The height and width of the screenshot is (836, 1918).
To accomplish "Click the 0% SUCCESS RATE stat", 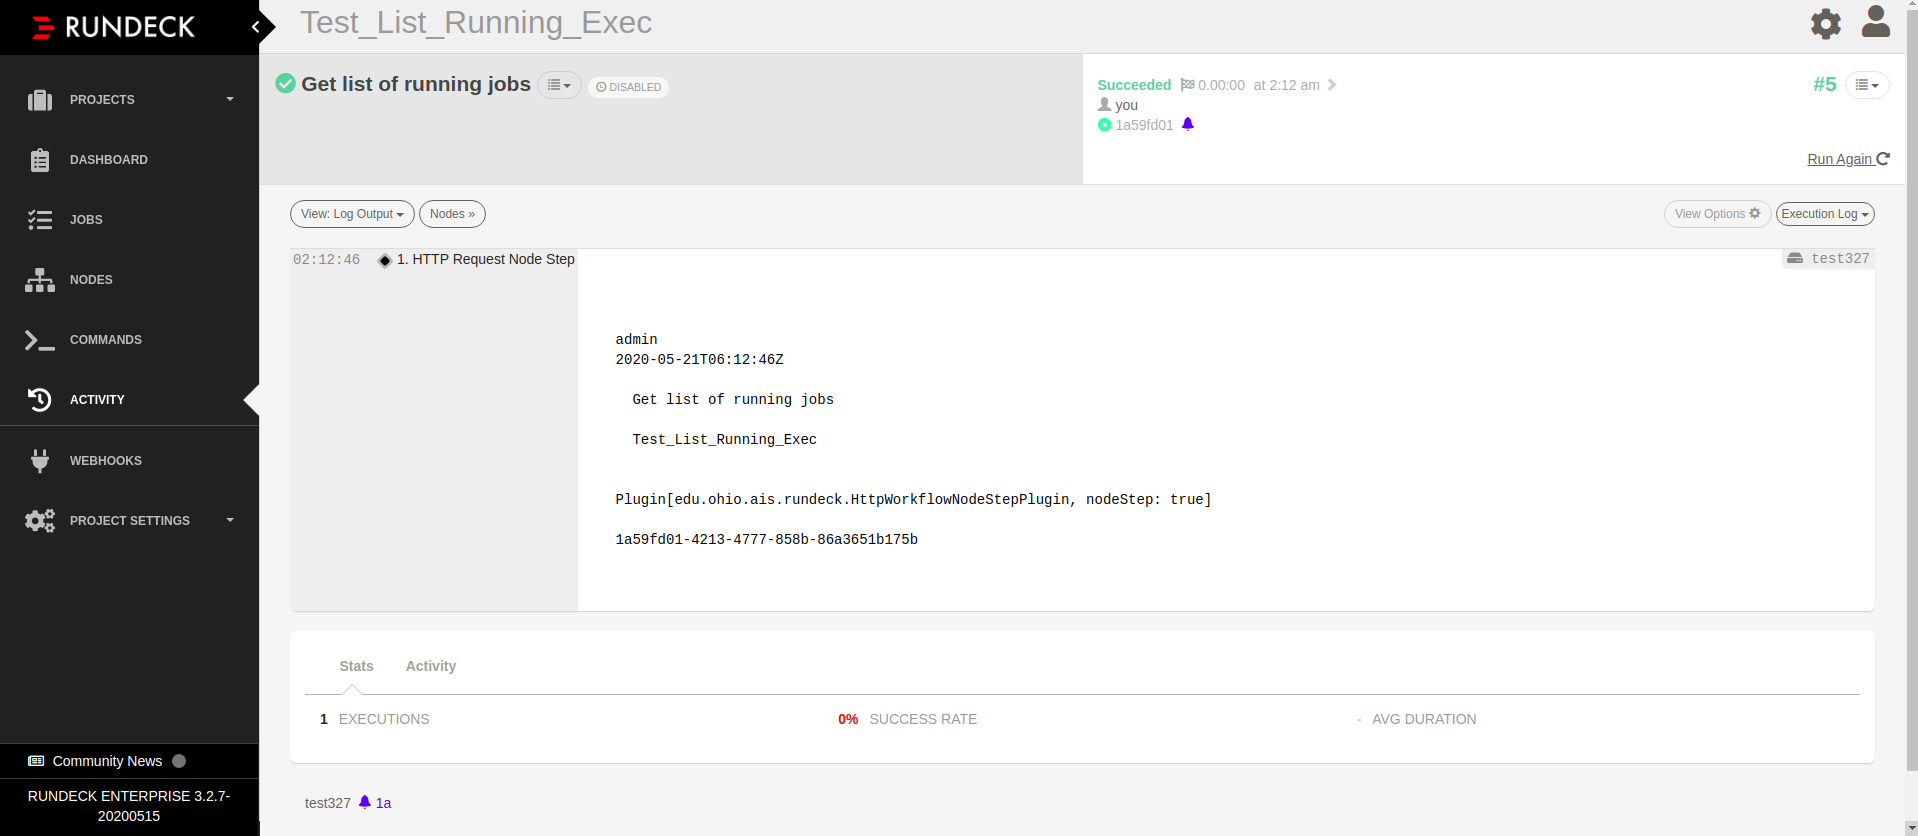I will (x=907, y=719).
